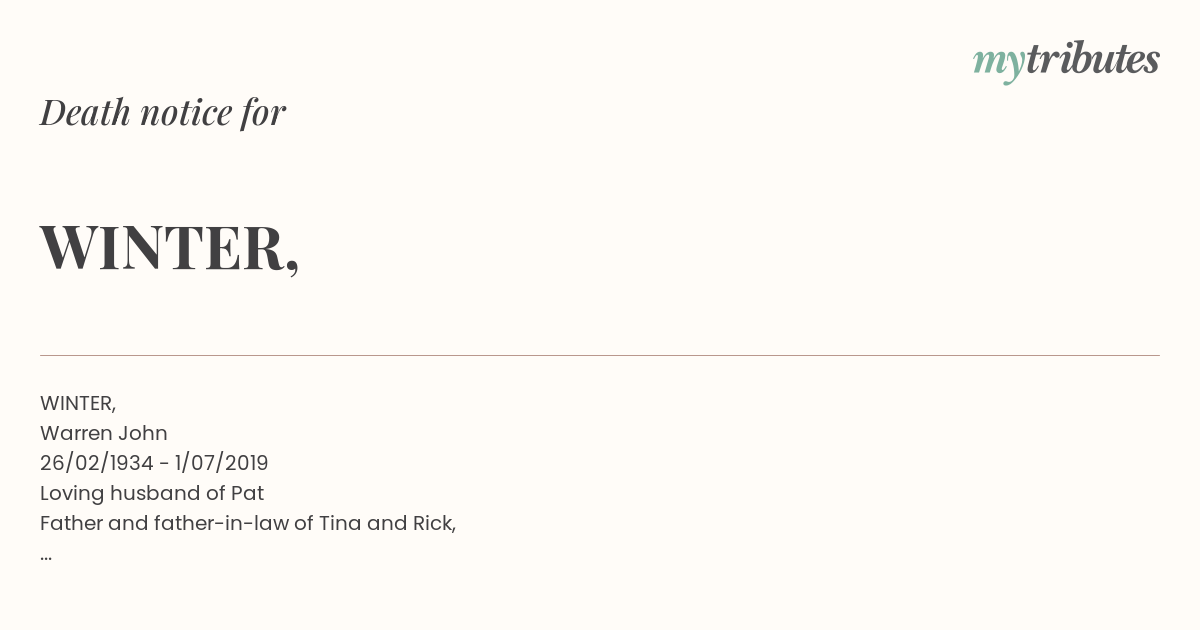This screenshot has width=1200, height=630.
Task: Click the large bold WINTER, headline
Action: point(169,247)
